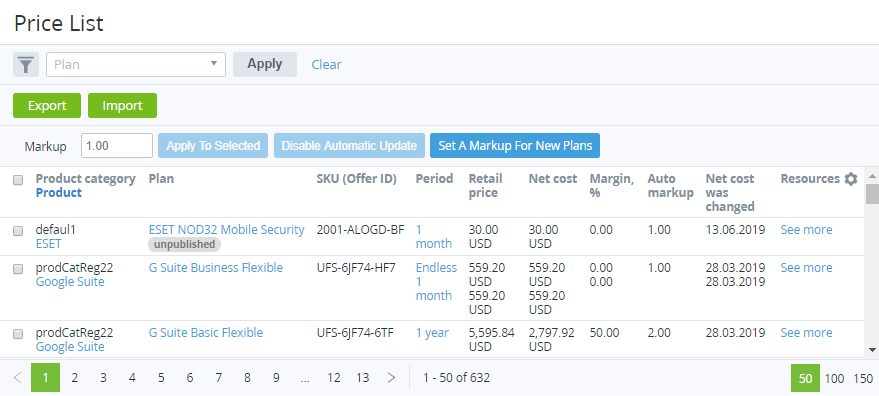Click the scrollbar up arrow
The image size is (879, 396).
(x=872, y=176)
